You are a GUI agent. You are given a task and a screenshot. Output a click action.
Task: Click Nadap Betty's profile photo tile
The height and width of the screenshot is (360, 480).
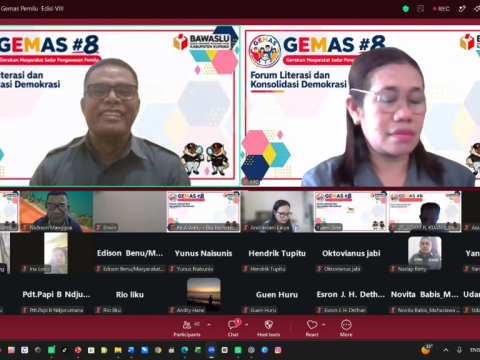pyautogui.click(x=425, y=252)
